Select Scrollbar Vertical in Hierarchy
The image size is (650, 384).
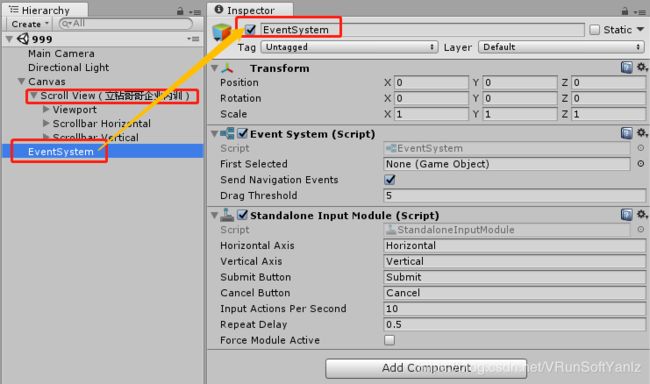click(95, 137)
